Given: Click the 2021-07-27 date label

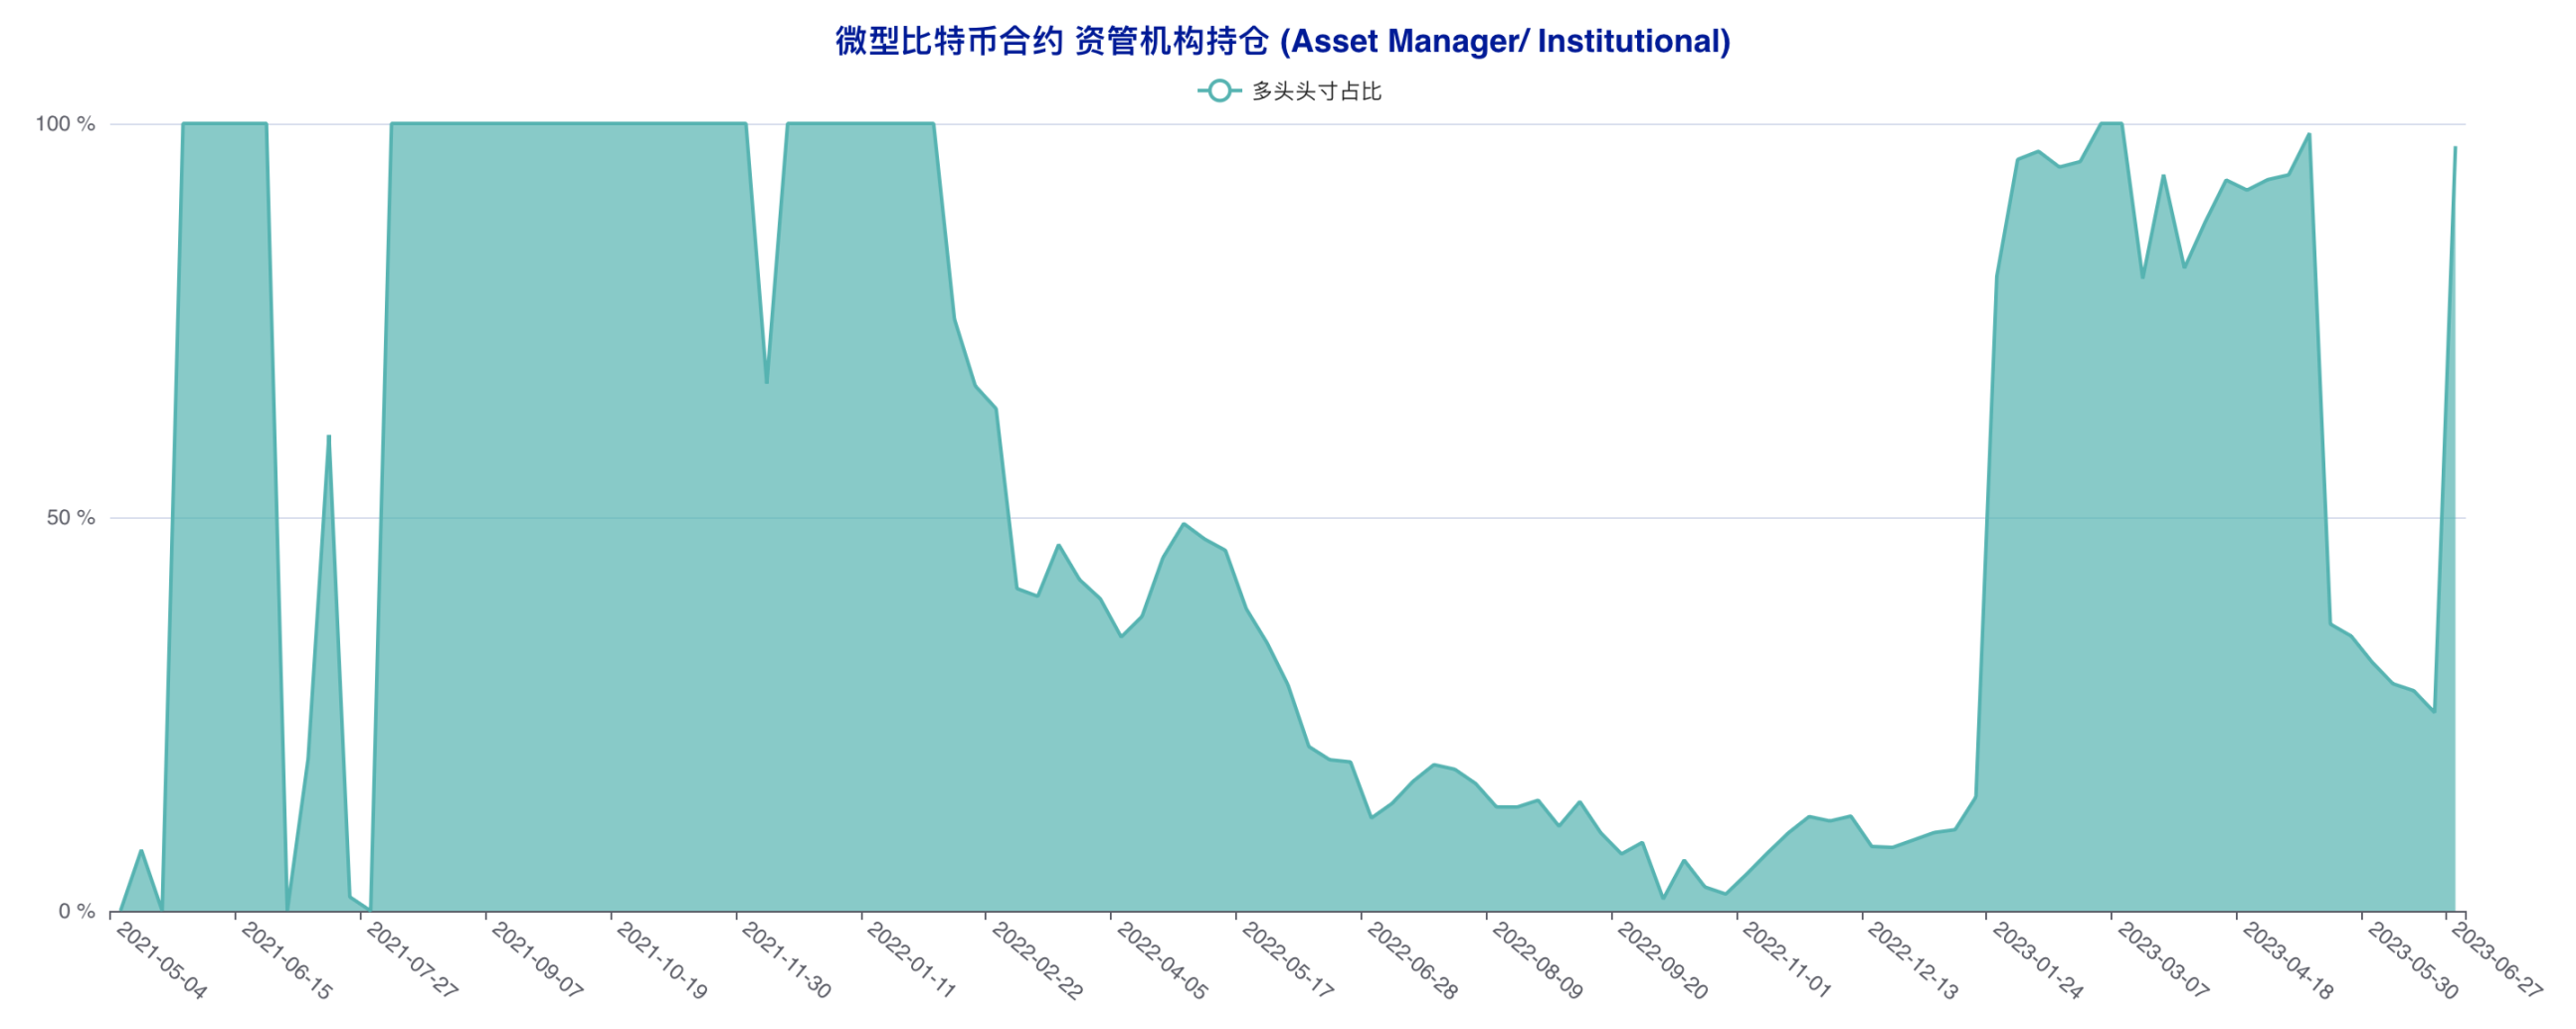Looking at the screenshot, I should pos(412,960).
